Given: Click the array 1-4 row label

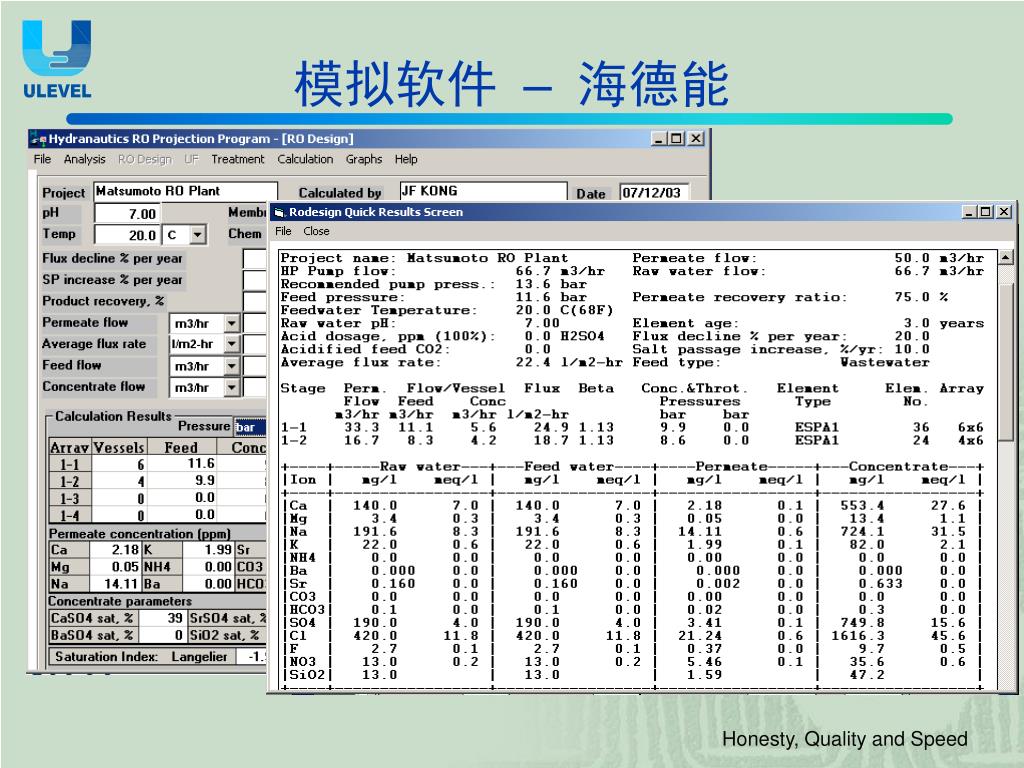Looking at the screenshot, I should click(70, 515).
